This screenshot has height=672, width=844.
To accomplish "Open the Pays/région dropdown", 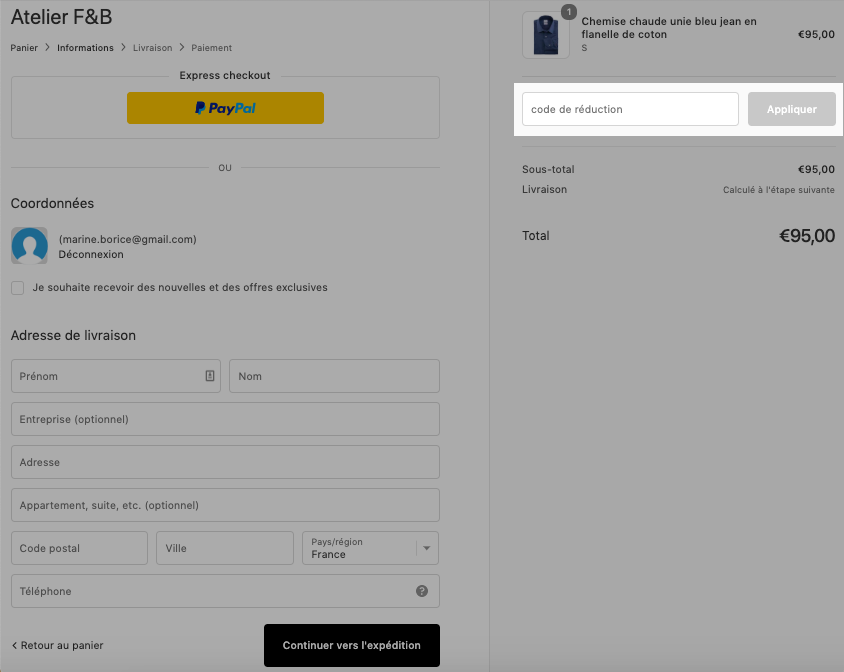I will (x=370, y=548).
